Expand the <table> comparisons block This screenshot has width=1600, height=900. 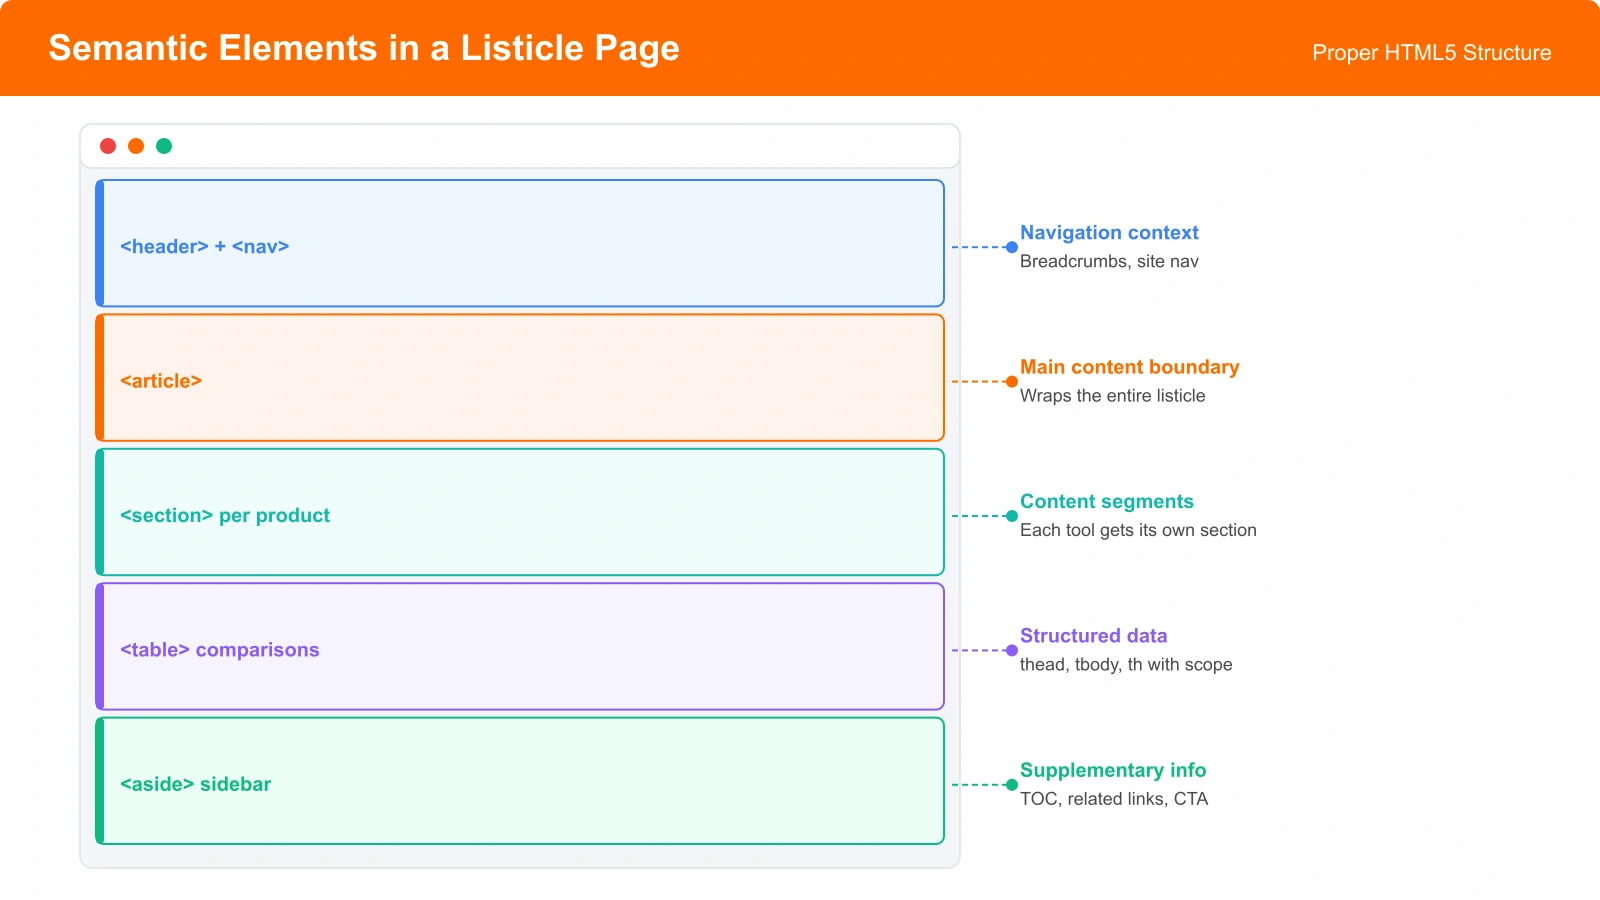click(x=520, y=646)
